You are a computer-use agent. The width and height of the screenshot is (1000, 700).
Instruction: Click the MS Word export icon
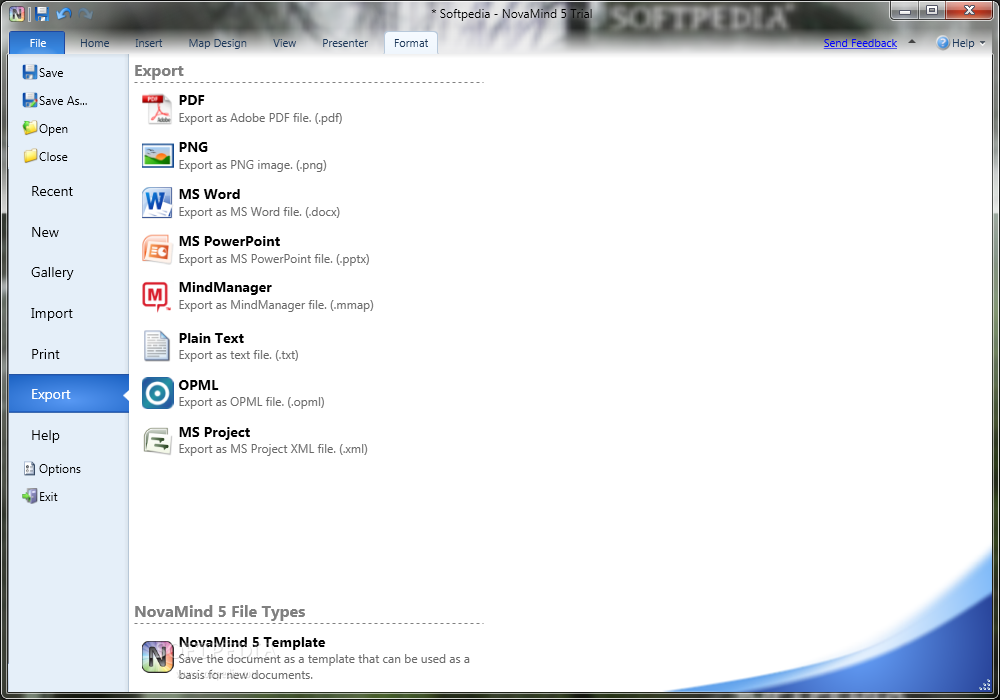click(157, 203)
